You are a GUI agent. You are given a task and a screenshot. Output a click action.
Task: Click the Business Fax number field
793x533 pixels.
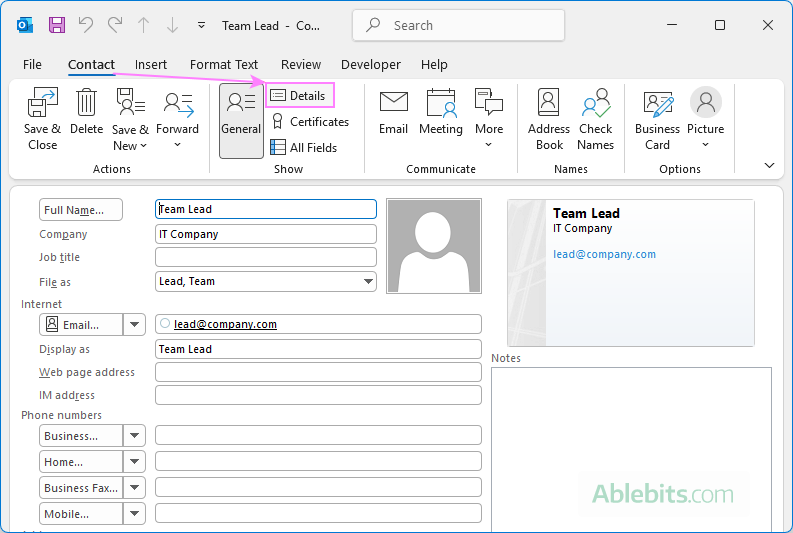click(x=318, y=487)
